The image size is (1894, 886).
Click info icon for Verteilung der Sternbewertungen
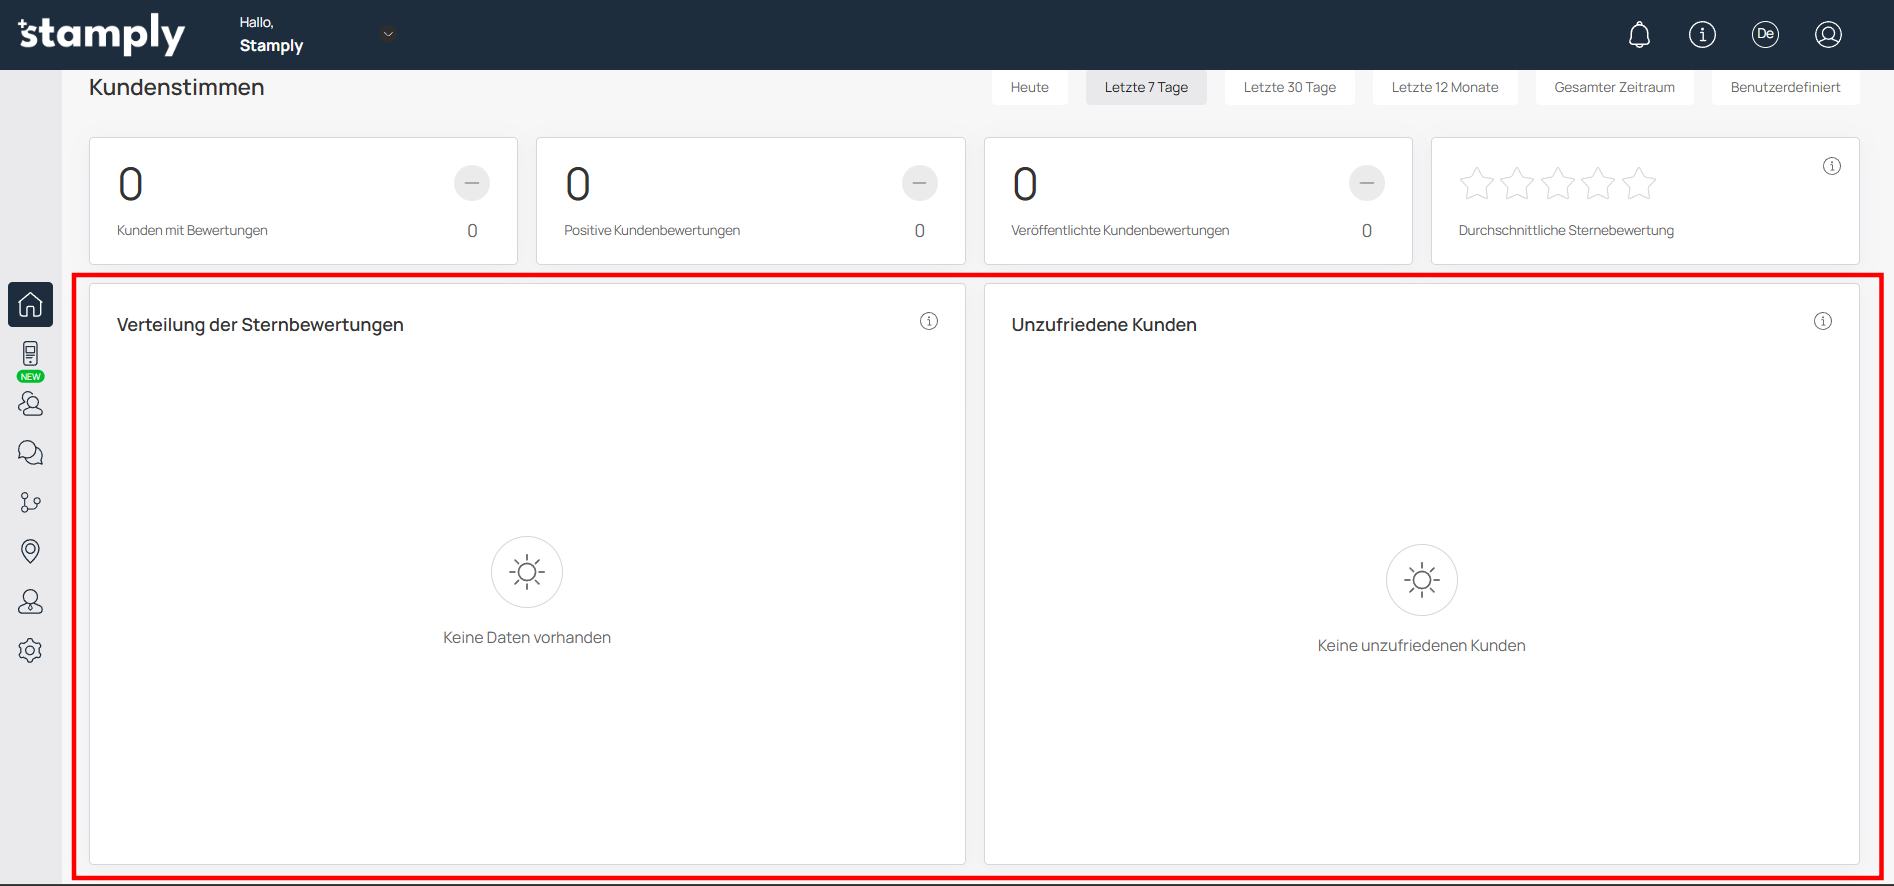pyautogui.click(x=929, y=321)
